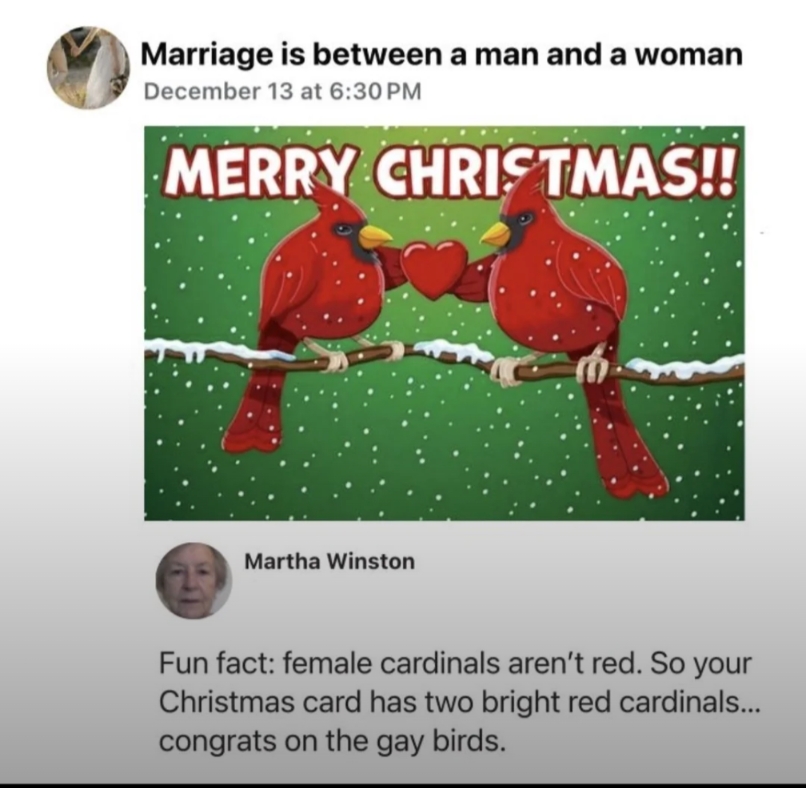Click Martha Winston's name on the comment
Viewport: 806px width, 788px height.
(329, 561)
